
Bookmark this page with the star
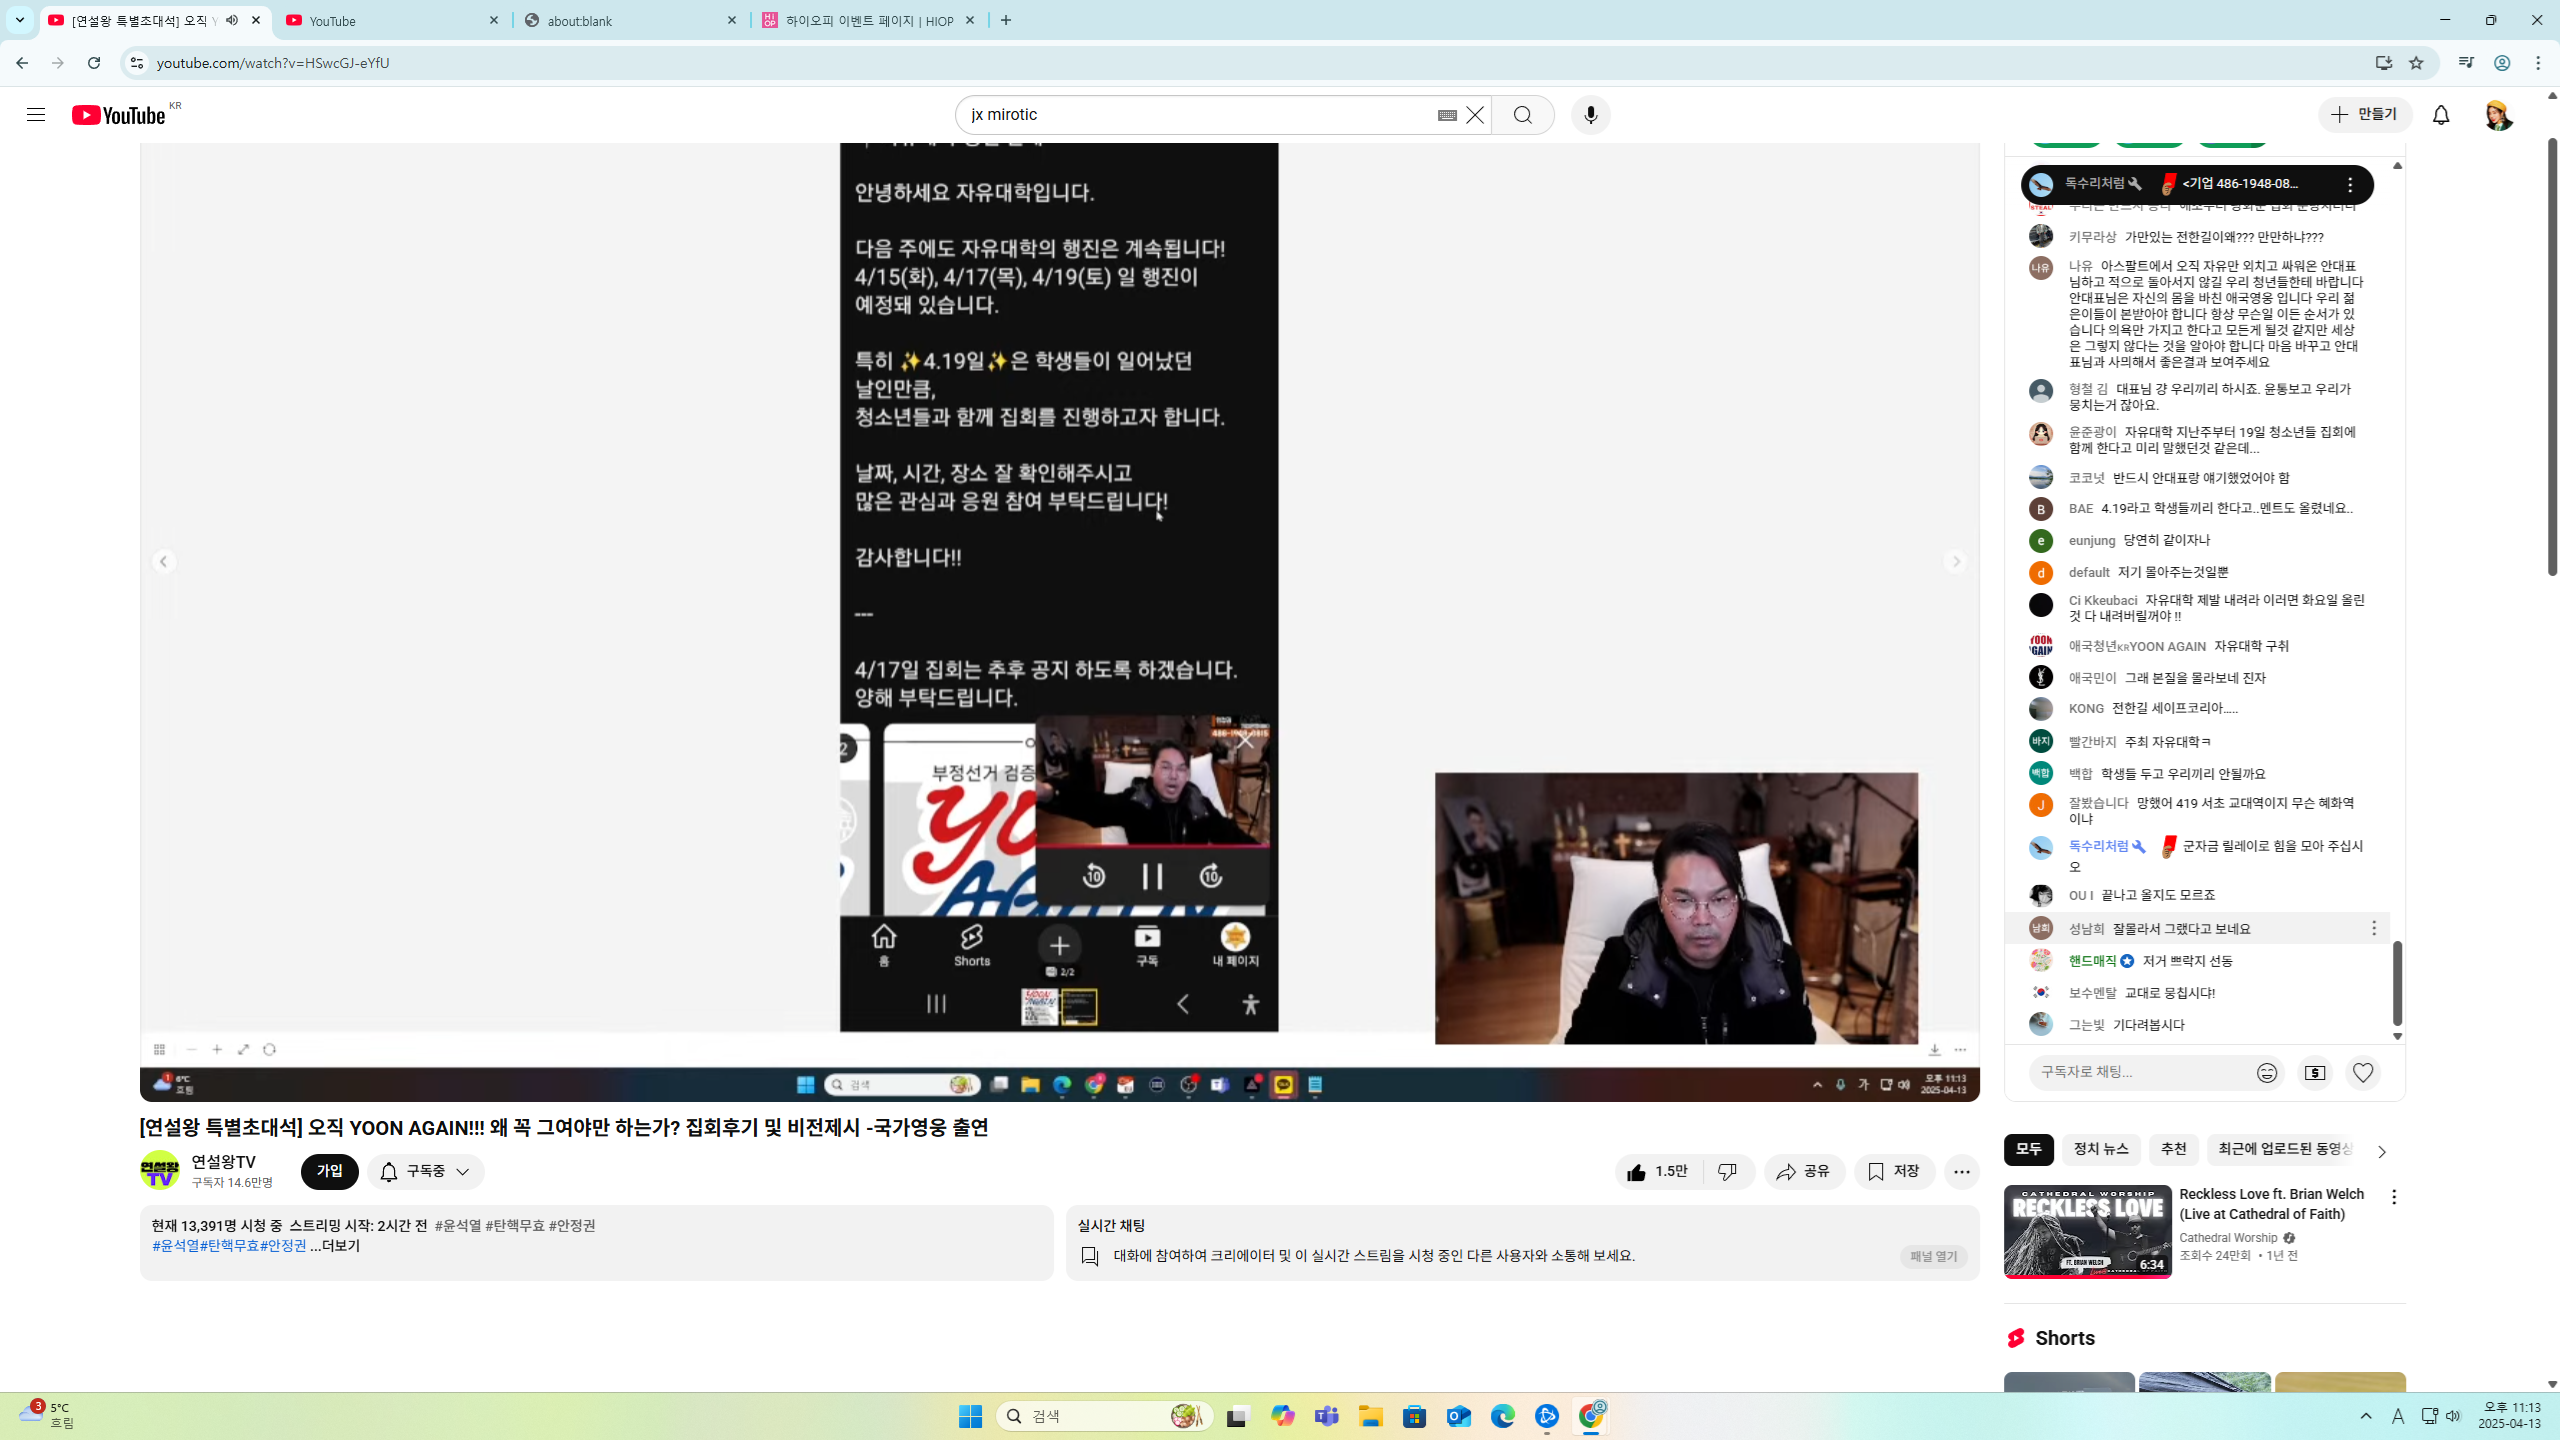(x=2416, y=63)
